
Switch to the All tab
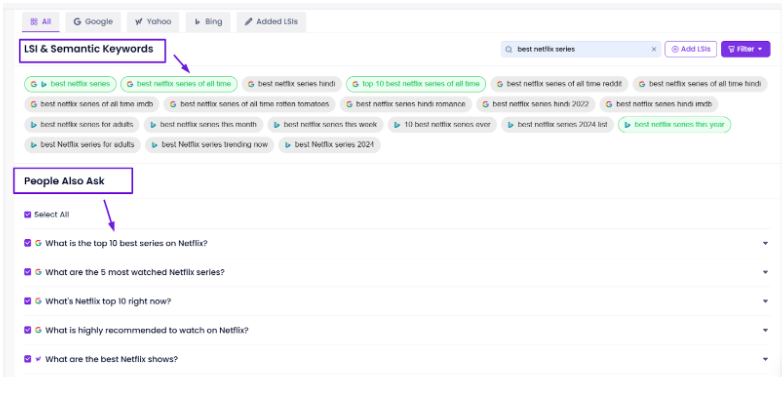[x=40, y=22]
